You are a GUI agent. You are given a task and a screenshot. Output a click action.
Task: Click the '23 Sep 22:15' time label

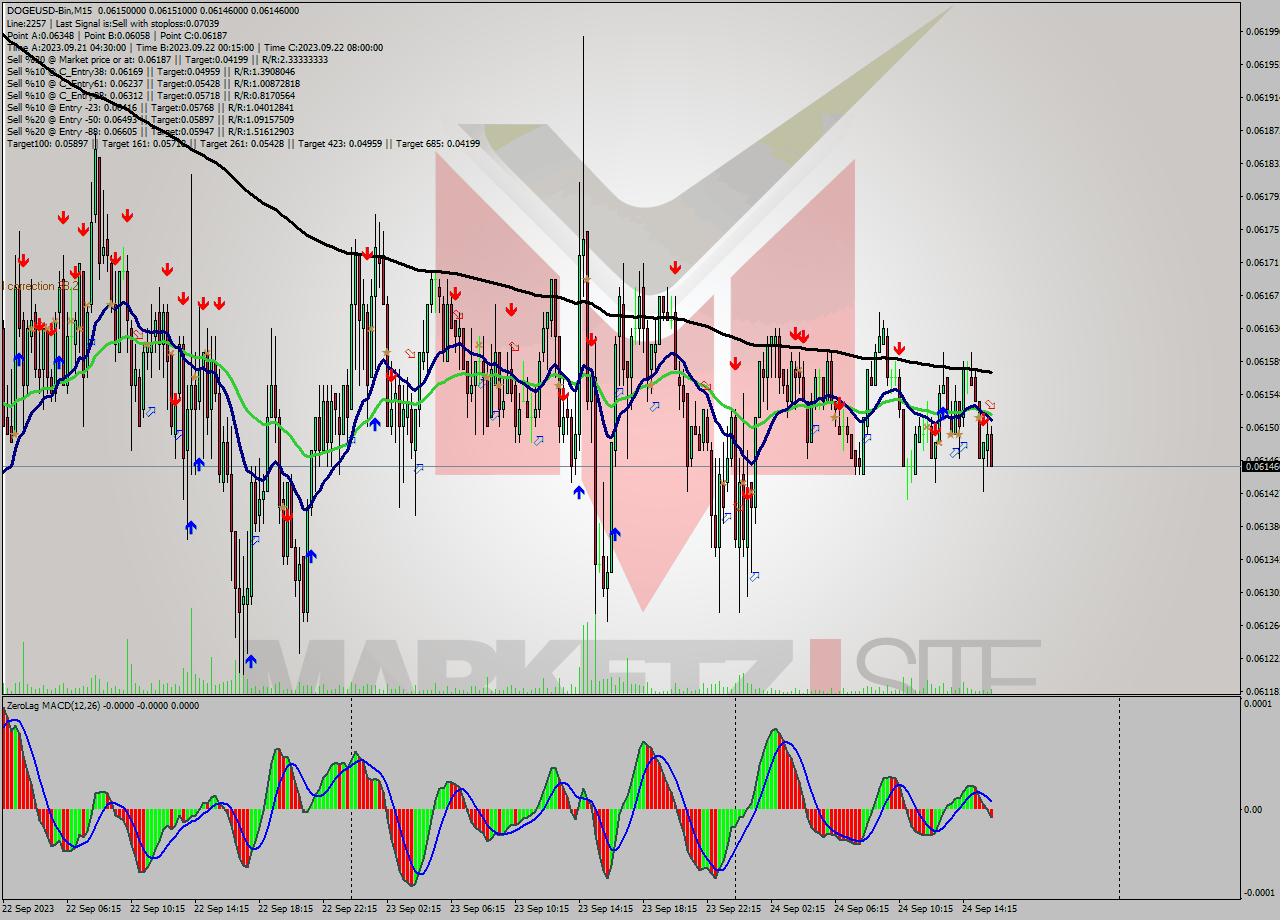(733, 909)
